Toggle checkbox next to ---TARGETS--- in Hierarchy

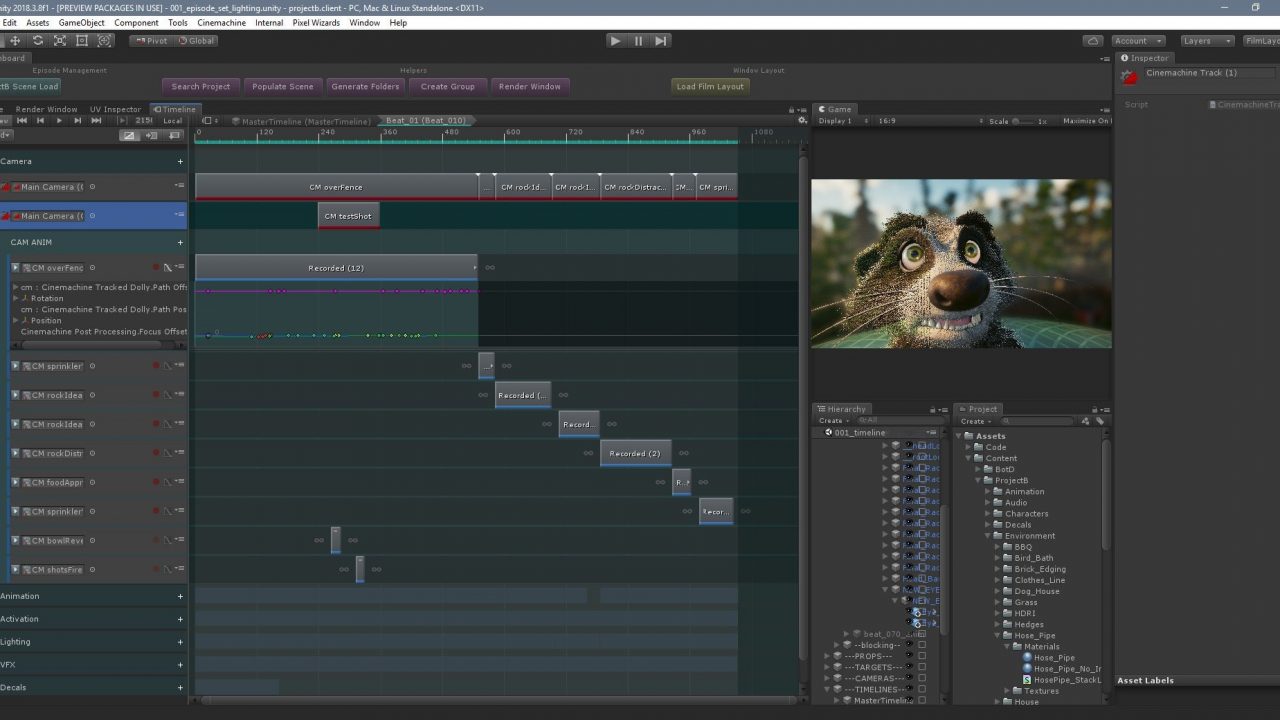[922, 667]
